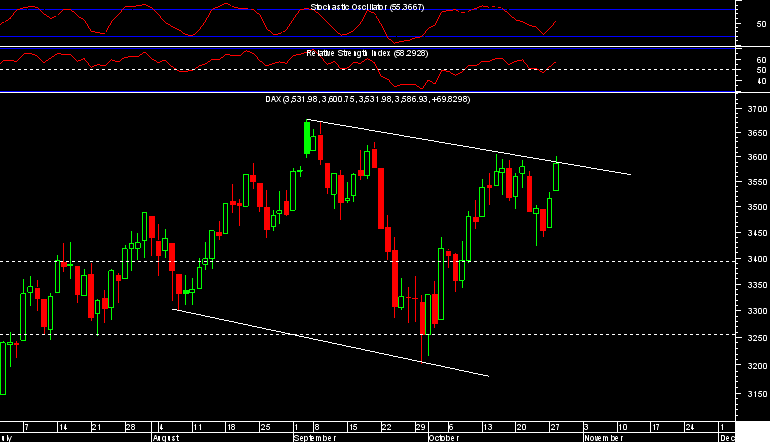The height and width of the screenshot is (442, 770).
Task: Select the 50 label on Stochastic axis
Action: (761, 24)
